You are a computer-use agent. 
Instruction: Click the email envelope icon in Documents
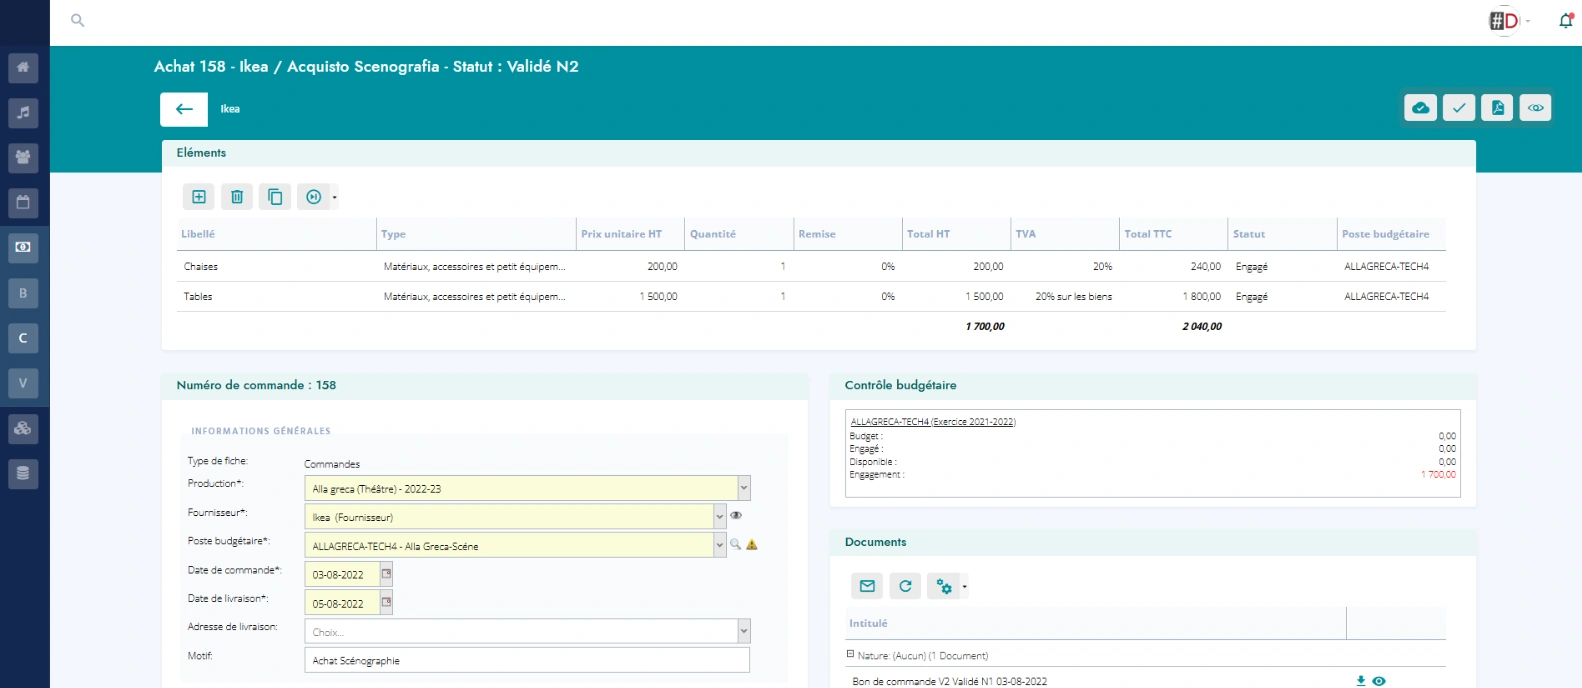[867, 586]
